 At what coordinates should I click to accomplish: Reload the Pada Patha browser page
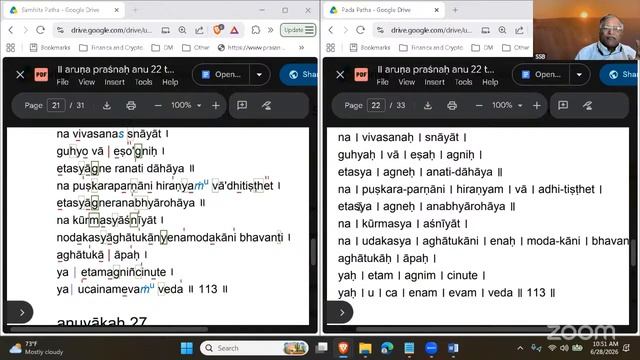coord(360,30)
